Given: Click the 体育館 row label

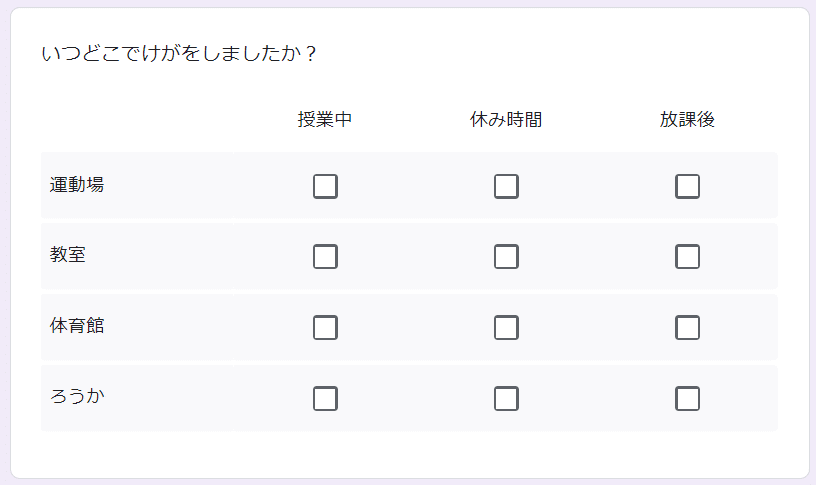Looking at the screenshot, I should [x=77, y=326].
